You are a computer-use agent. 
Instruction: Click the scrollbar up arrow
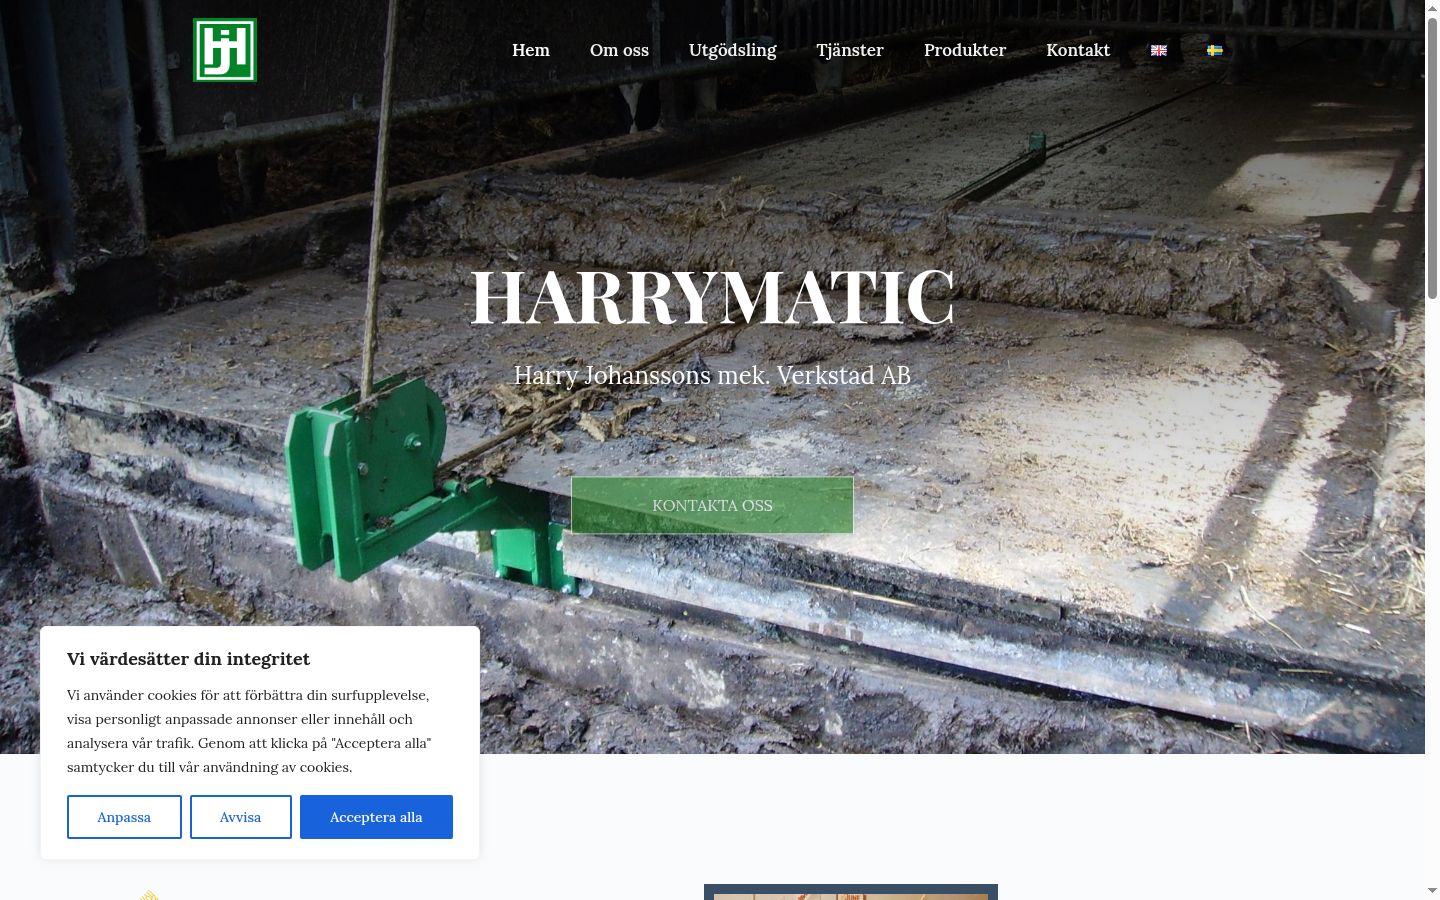click(x=1432, y=8)
